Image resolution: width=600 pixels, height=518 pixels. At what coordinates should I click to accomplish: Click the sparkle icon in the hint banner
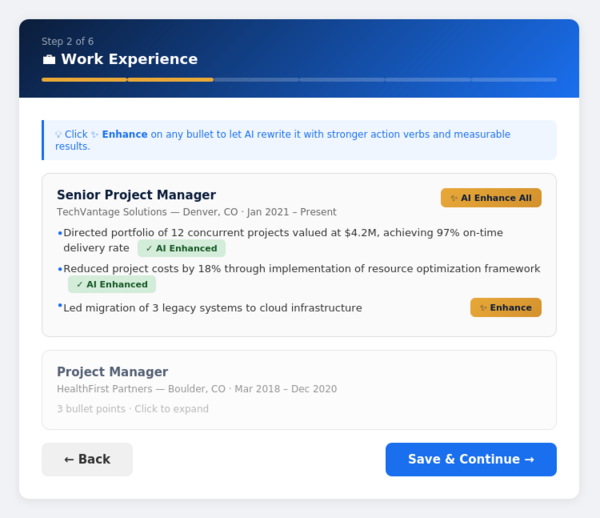(x=95, y=134)
